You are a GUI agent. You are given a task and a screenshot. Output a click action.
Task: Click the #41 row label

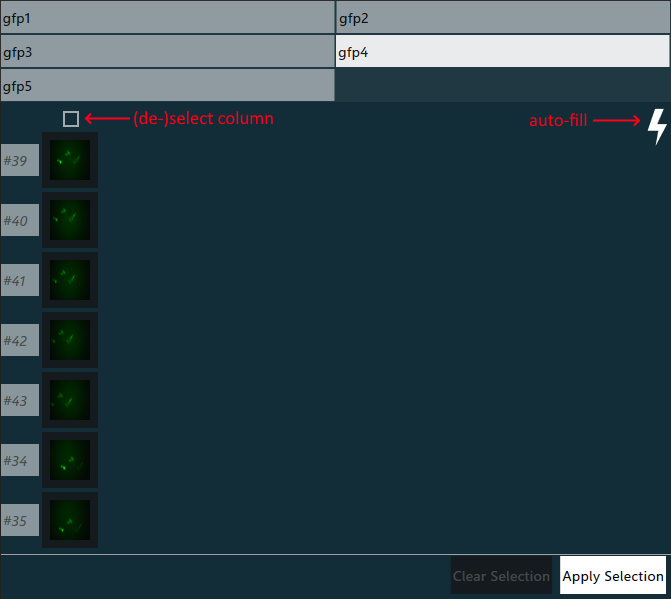click(20, 280)
